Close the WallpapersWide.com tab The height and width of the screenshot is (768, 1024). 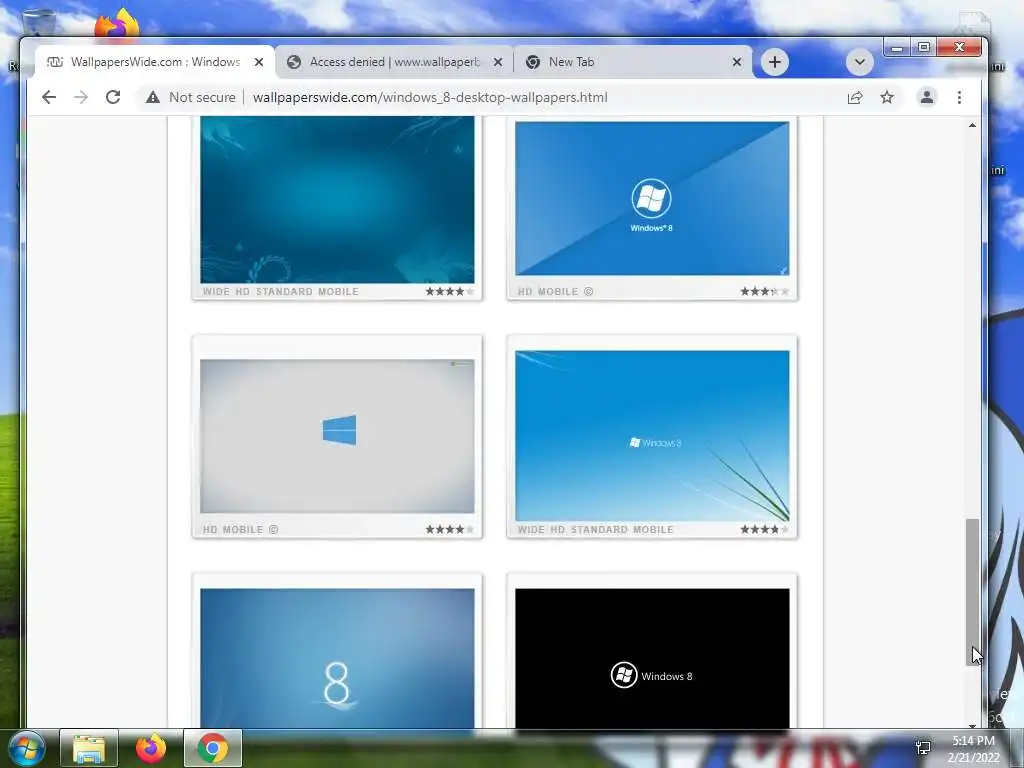coord(259,62)
